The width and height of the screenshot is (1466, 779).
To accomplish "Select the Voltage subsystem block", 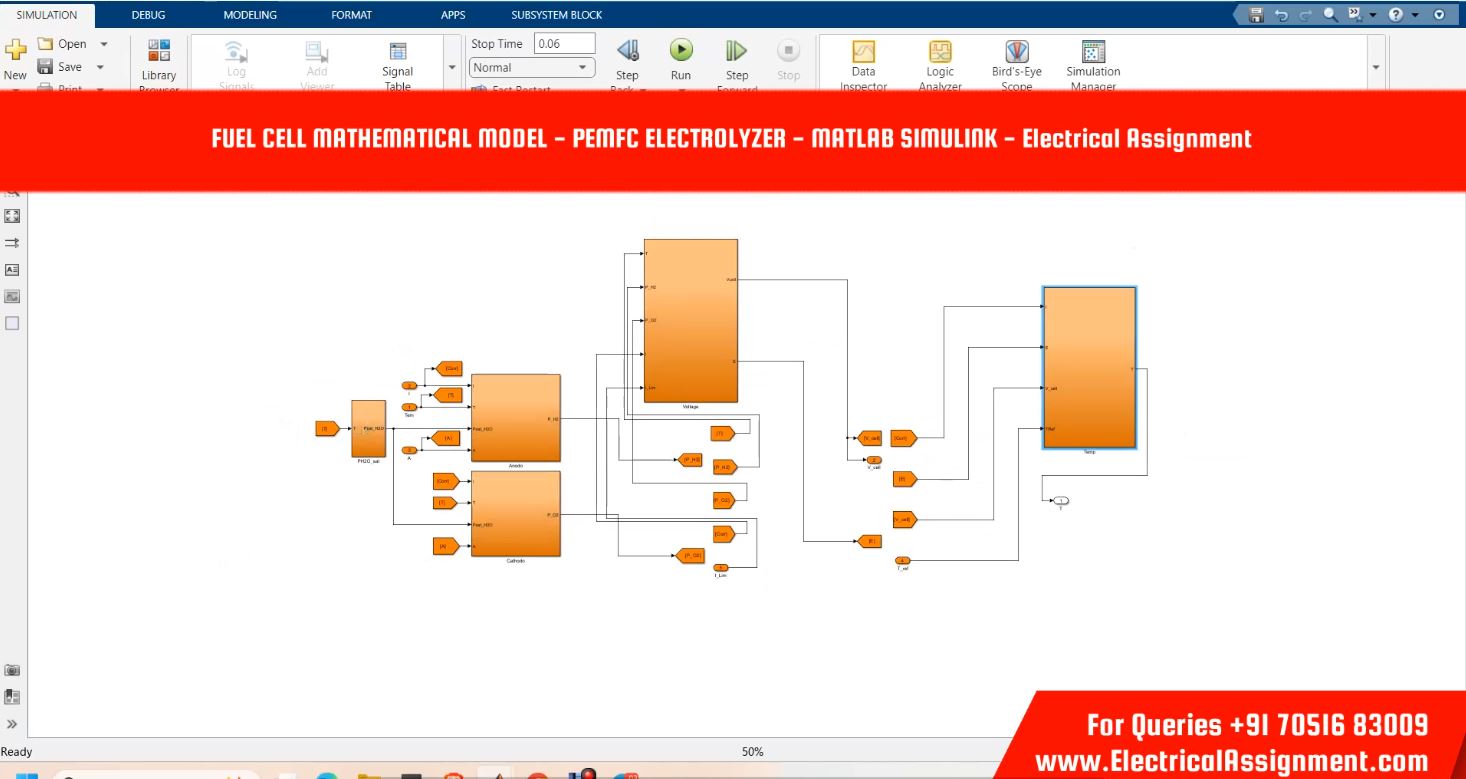I will click(690, 320).
